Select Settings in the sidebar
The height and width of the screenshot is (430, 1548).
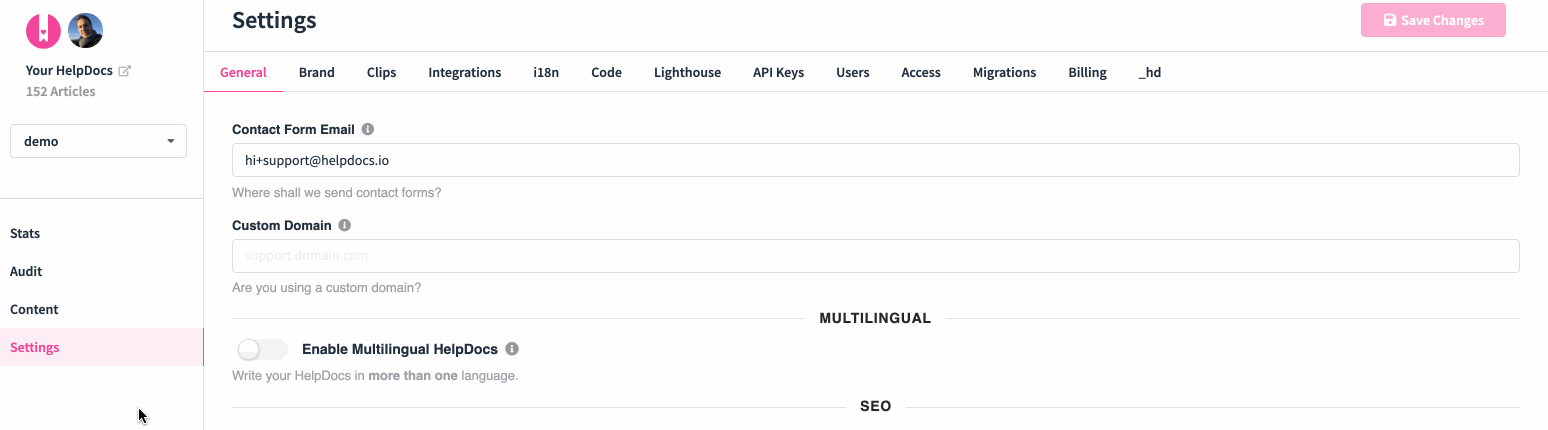tap(101, 347)
